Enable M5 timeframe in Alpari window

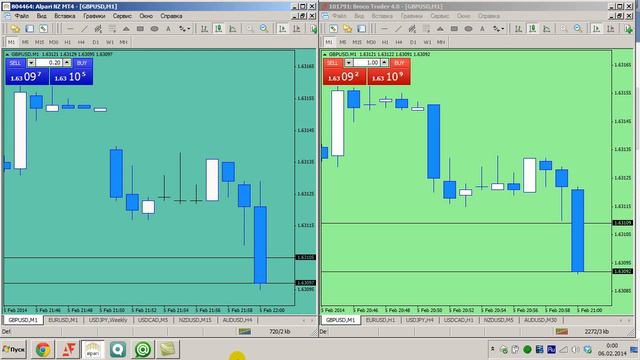(x=25, y=42)
